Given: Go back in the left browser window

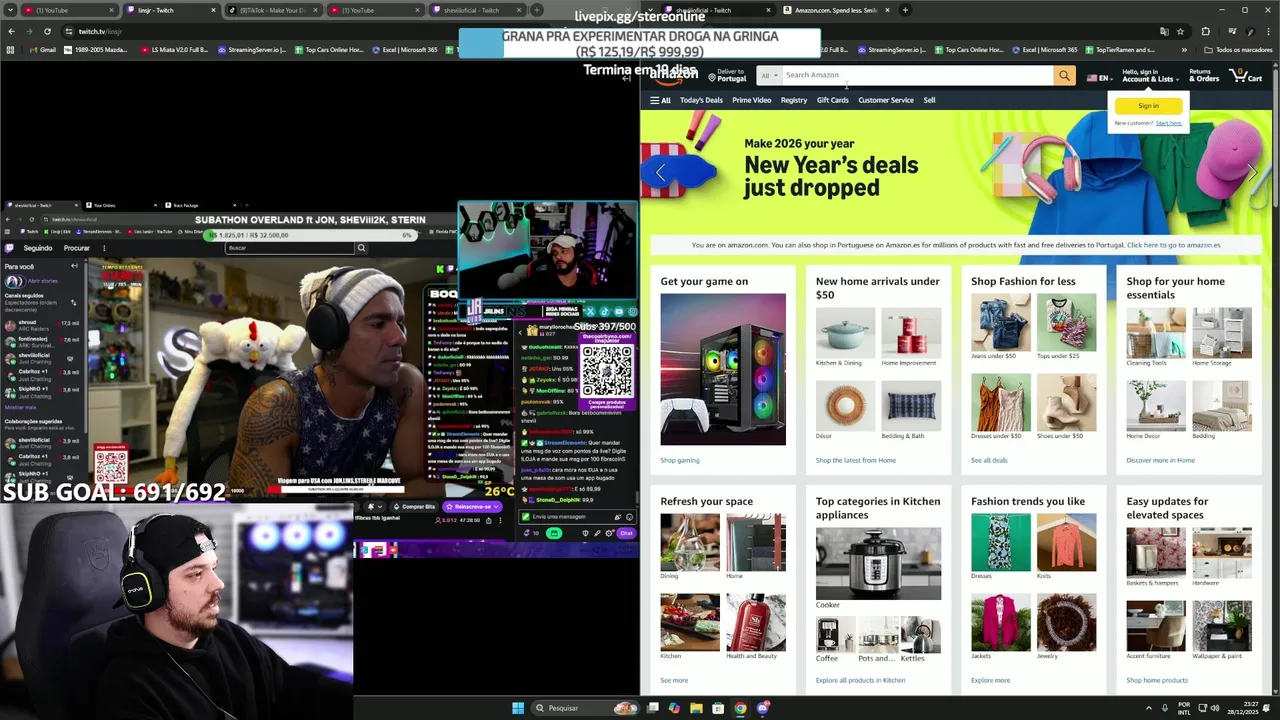Looking at the screenshot, I should click(11, 31).
